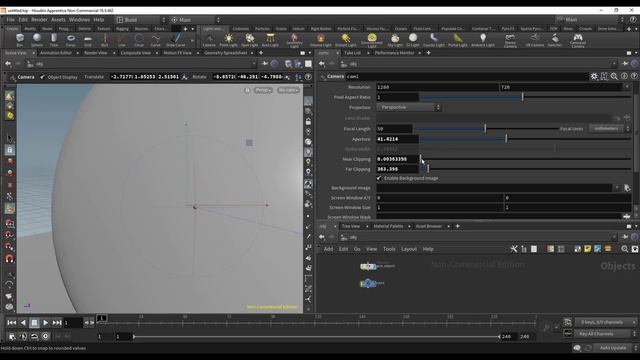Add a GI Light from the shelf
The width and height of the screenshot is (640, 360).
[x=413, y=40]
